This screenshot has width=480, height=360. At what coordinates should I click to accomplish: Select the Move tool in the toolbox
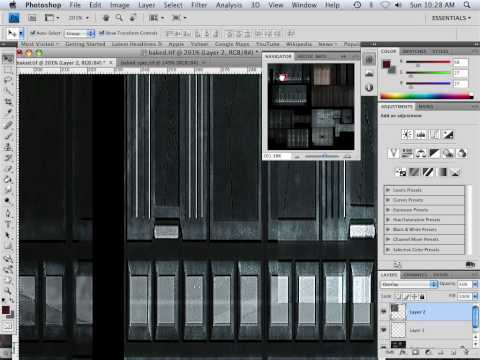[x=7, y=59]
